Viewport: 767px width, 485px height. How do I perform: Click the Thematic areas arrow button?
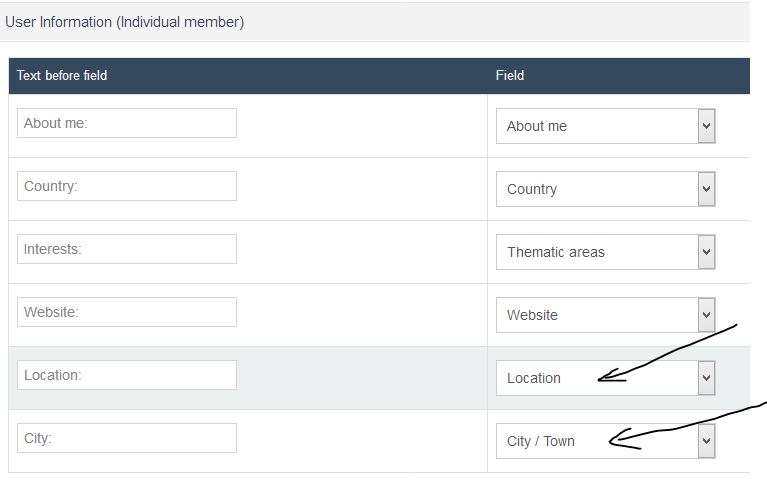(x=706, y=252)
